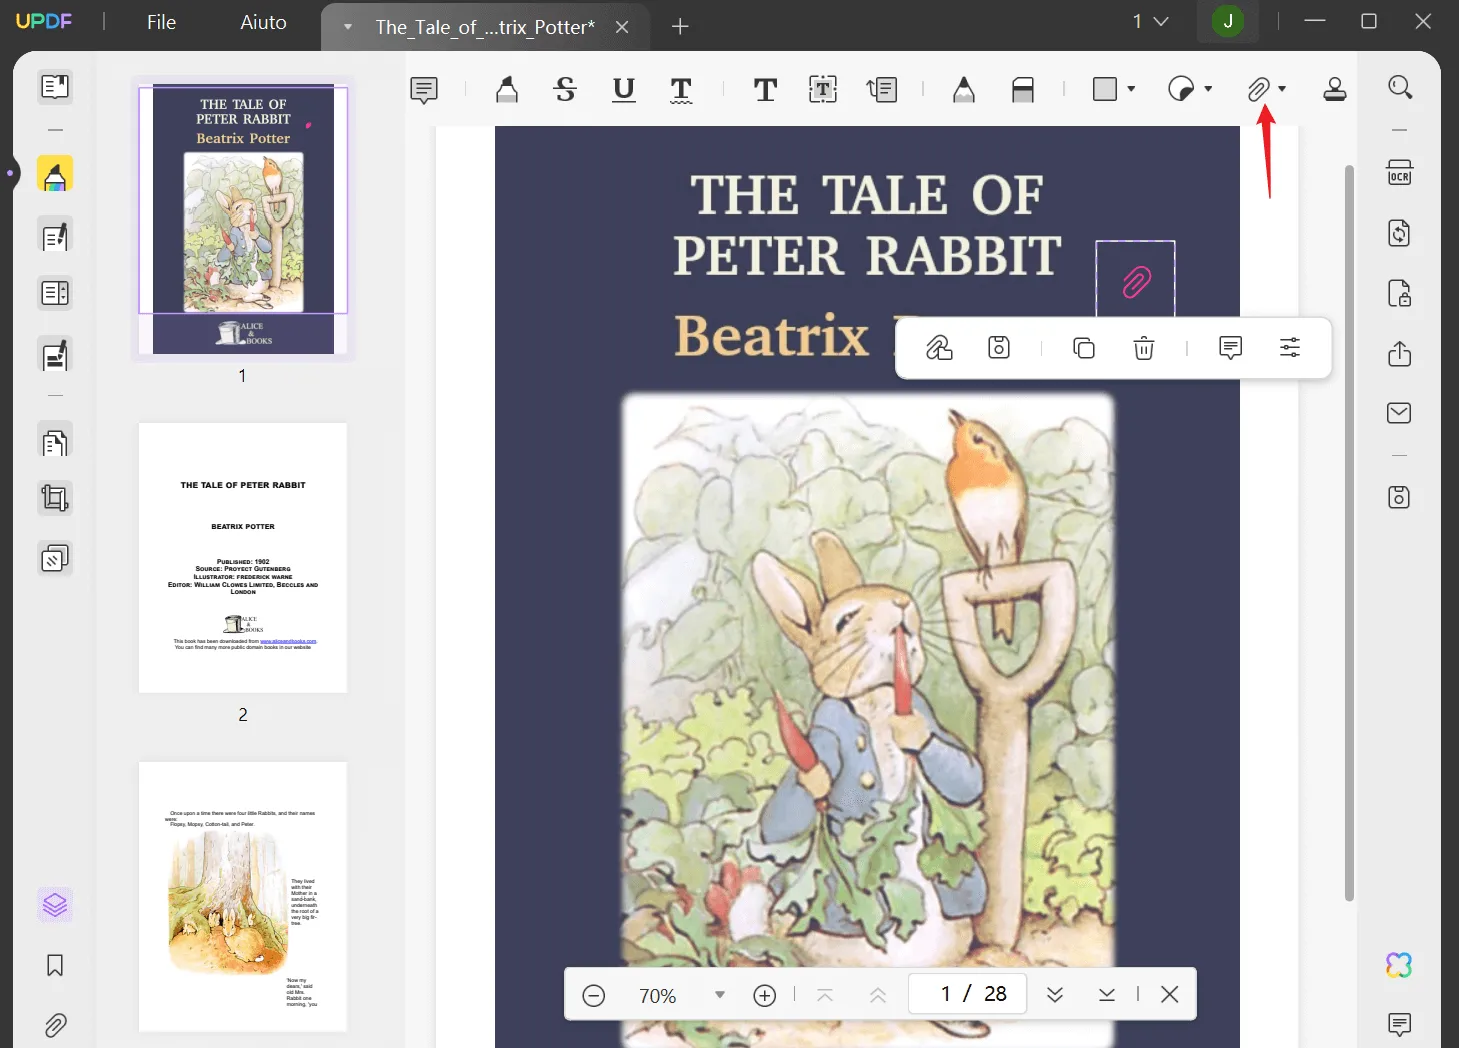This screenshot has width=1459, height=1048.
Task: Select page 2 thumbnail
Action: point(243,558)
